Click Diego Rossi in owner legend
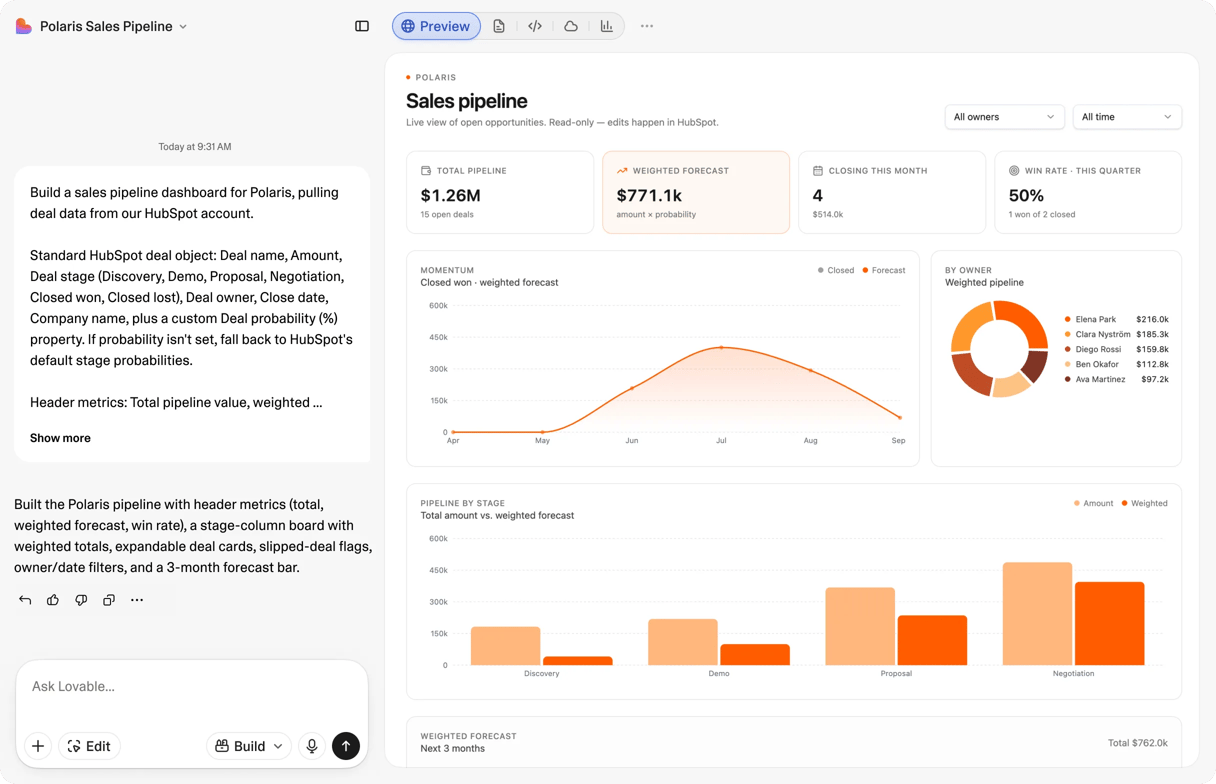Image resolution: width=1216 pixels, height=784 pixels. (x=1098, y=349)
